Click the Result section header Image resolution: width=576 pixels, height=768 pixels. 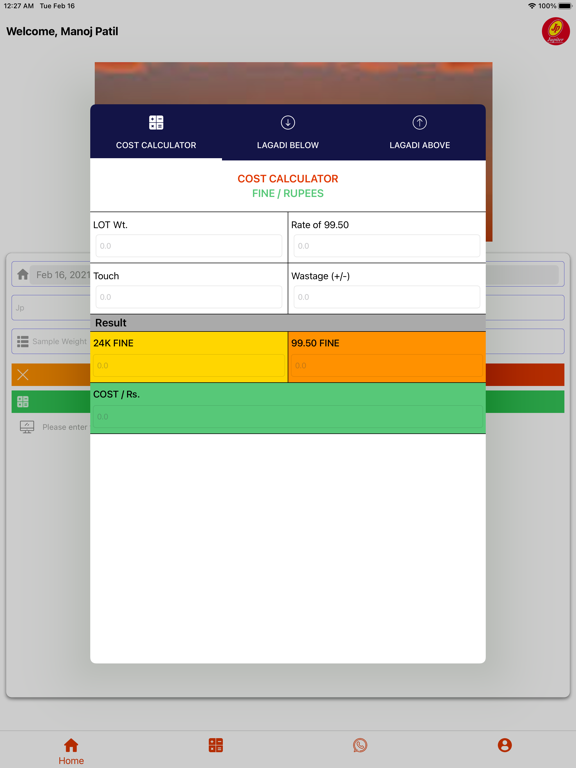288,323
